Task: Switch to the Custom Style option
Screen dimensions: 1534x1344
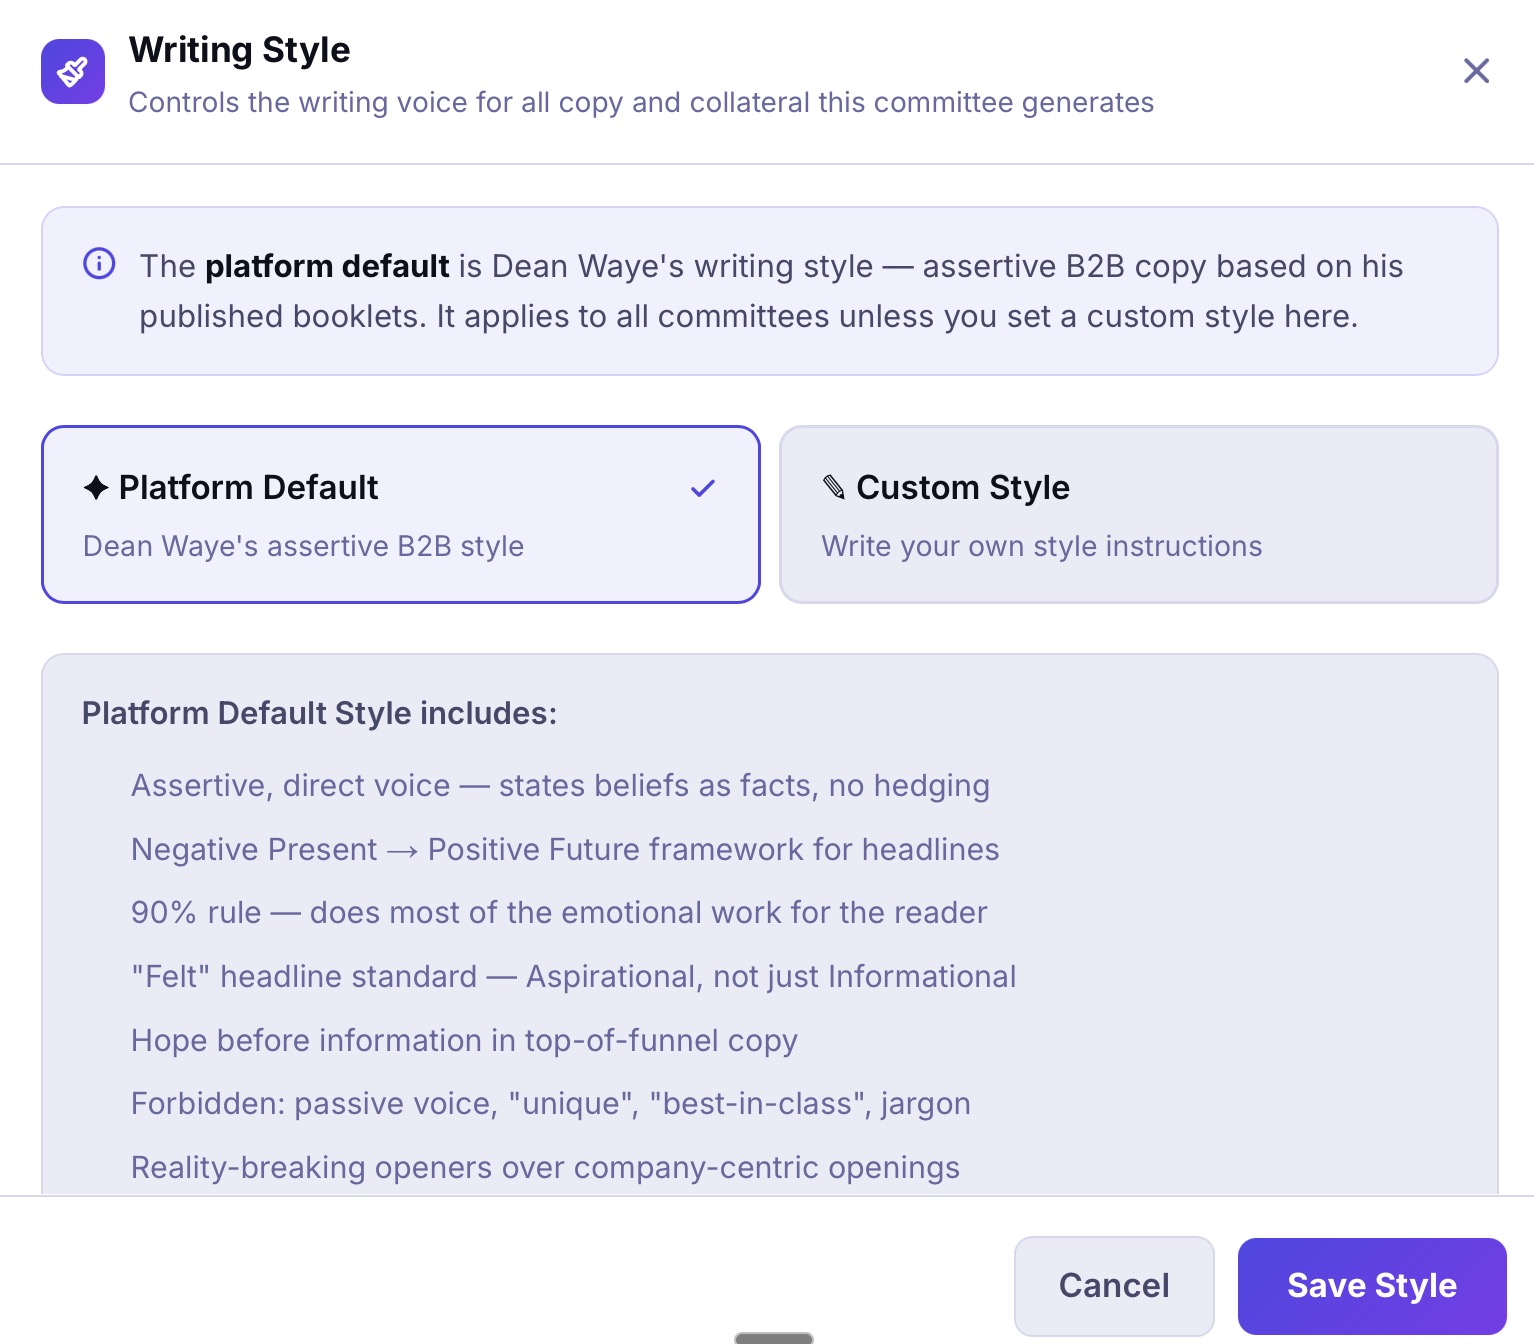Action: tap(1137, 514)
